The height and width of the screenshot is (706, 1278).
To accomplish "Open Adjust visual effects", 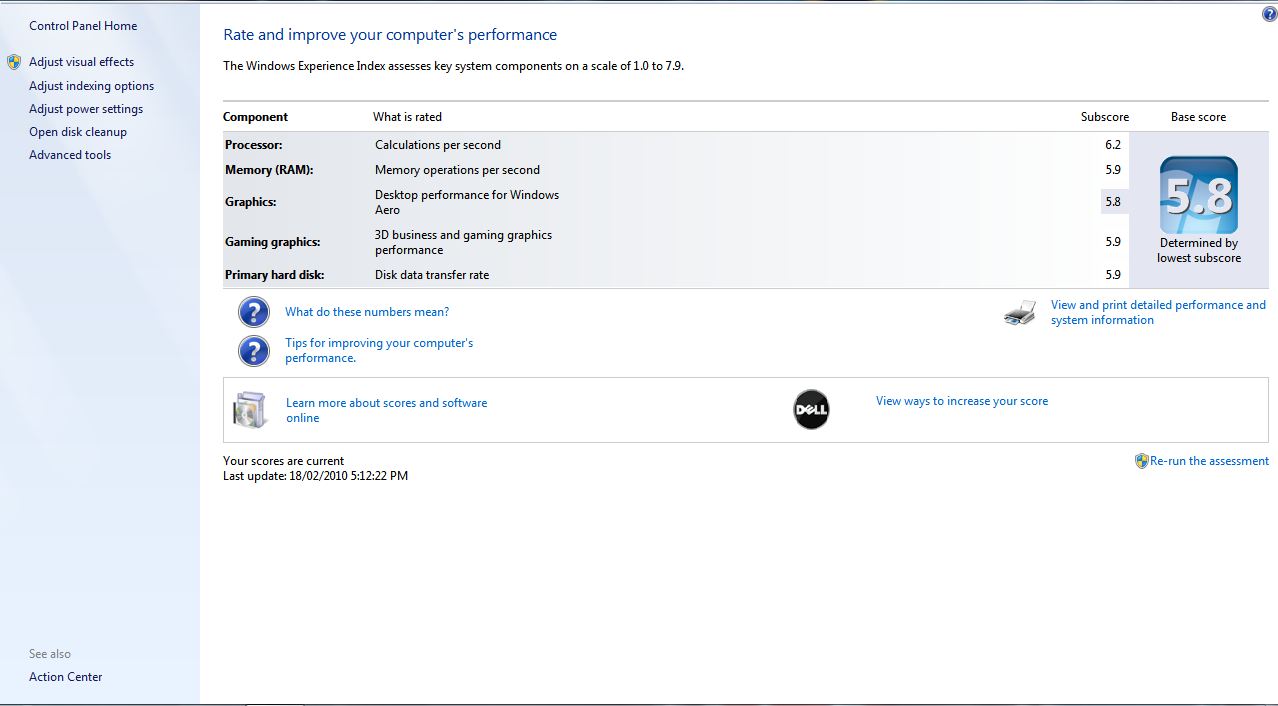I will pyautogui.click(x=81, y=62).
